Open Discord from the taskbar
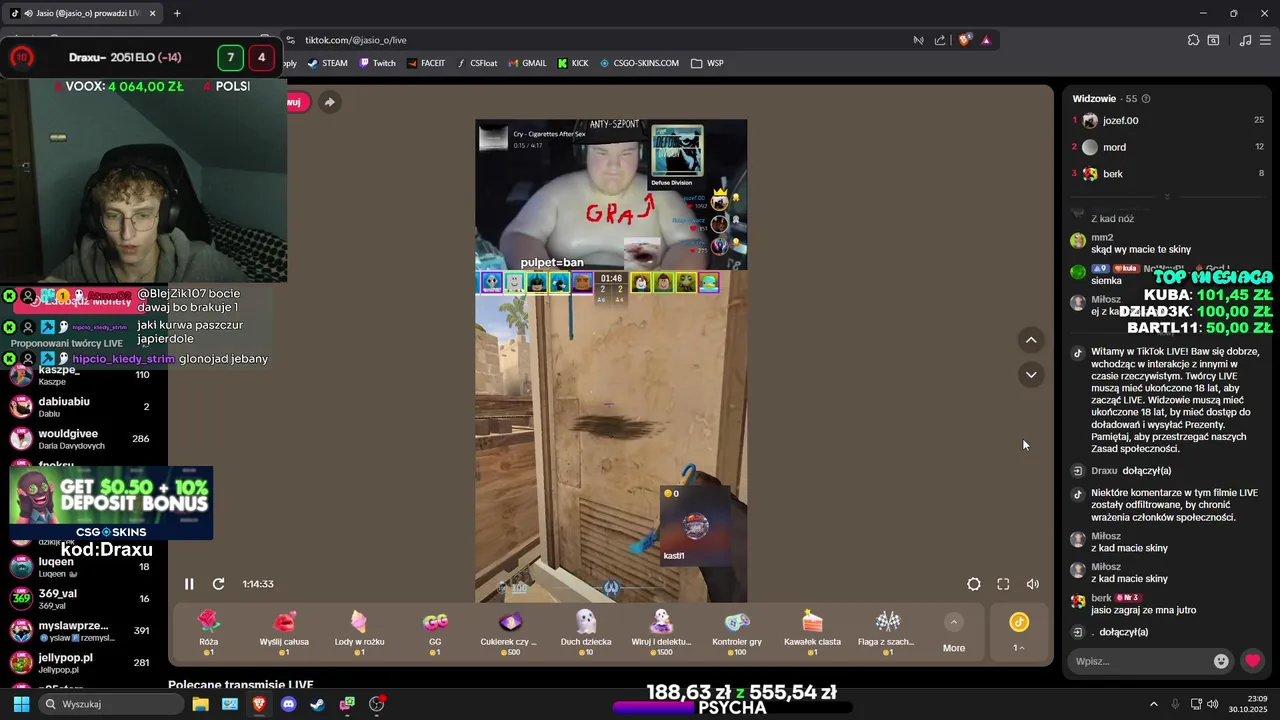The height and width of the screenshot is (720, 1280). [x=288, y=704]
